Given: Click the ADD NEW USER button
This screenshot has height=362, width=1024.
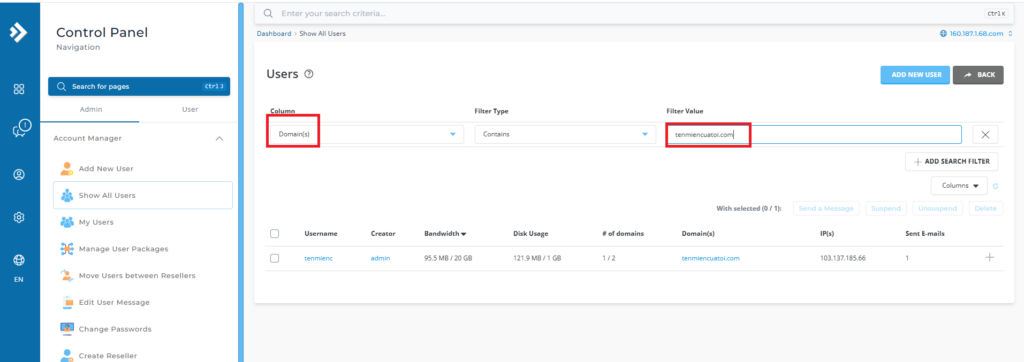Looking at the screenshot, I should pyautogui.click(x=916, y=75).
